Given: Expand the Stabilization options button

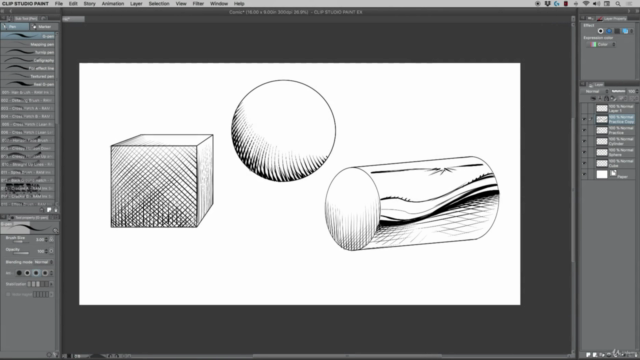Looking at the screenshot, I should pos(51,284).
